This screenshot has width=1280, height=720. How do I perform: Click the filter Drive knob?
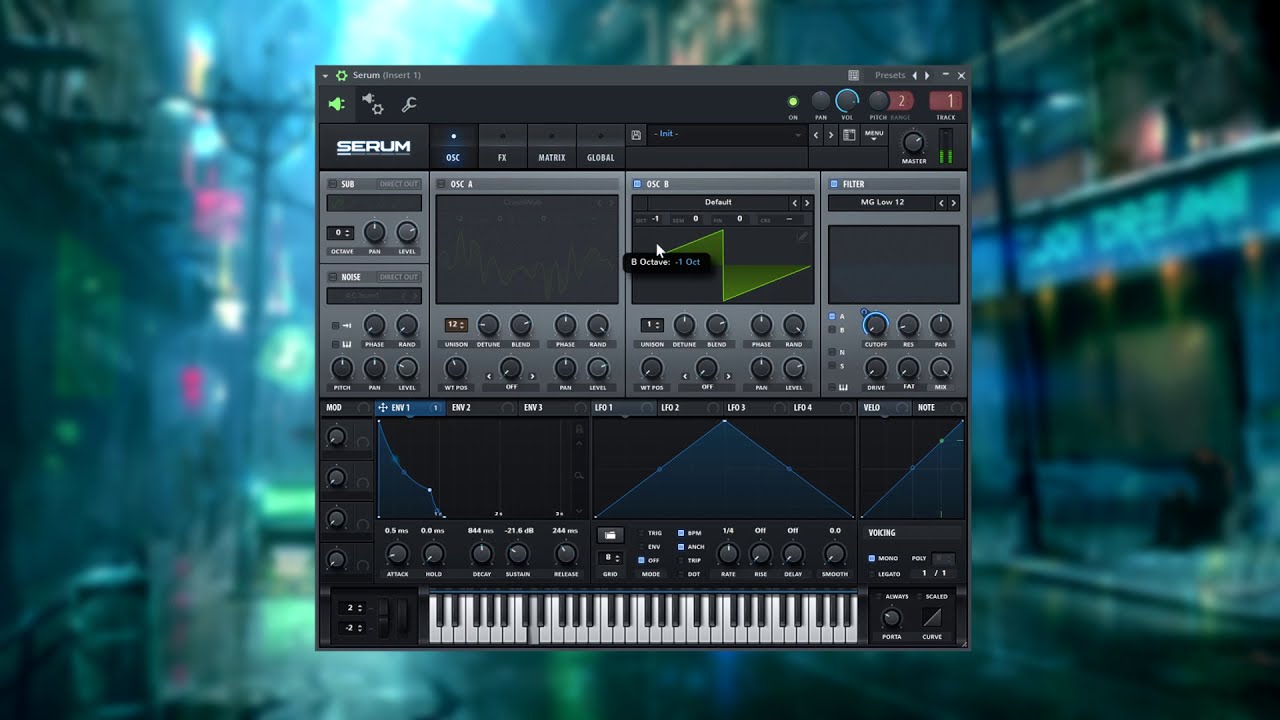[x=875, y=368]
